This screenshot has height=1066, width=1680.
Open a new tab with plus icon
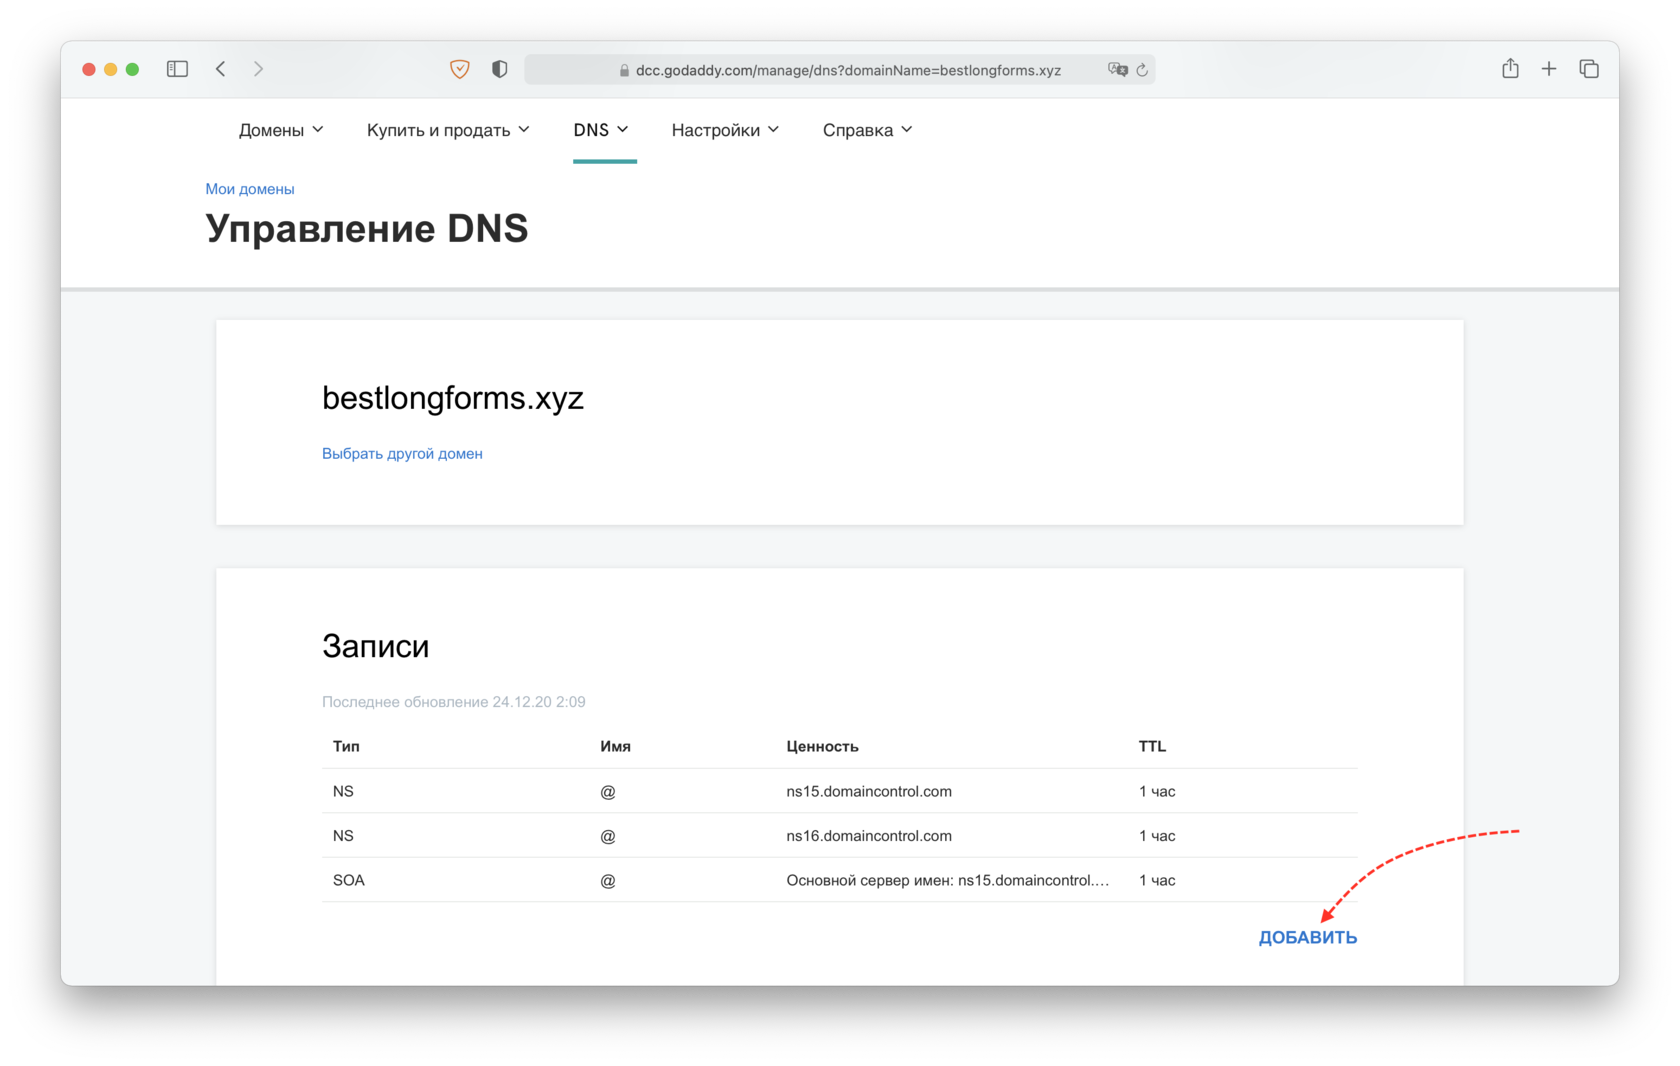click(x=1549, y=69)
